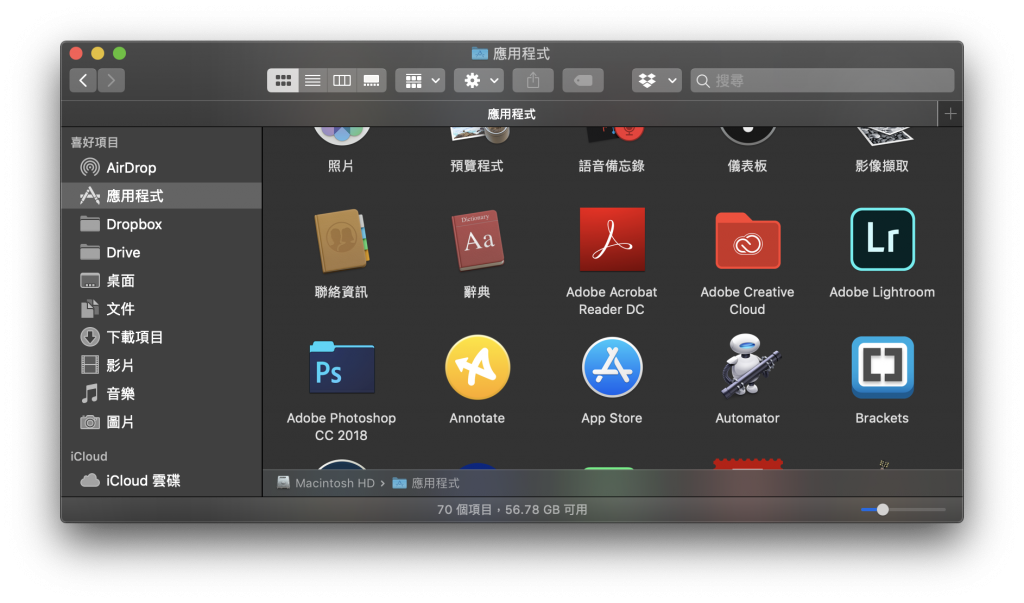
Task: Click the 影像擷取 app label
Action: pos(882,166)
